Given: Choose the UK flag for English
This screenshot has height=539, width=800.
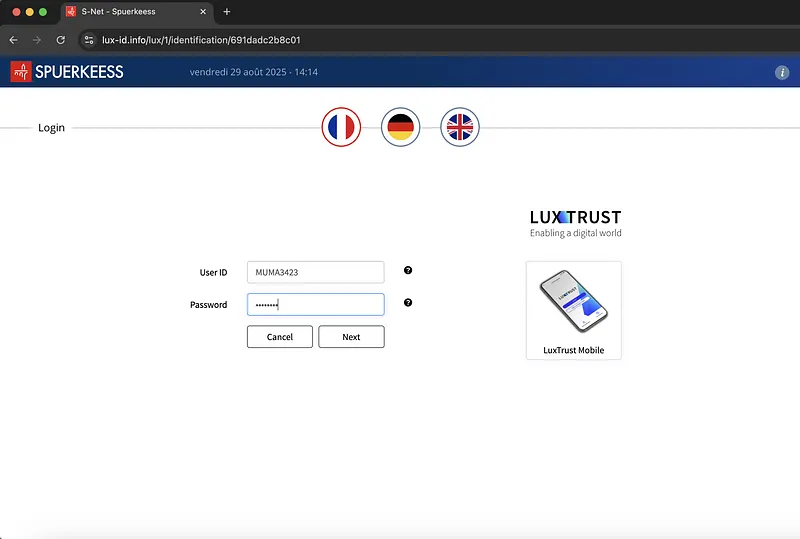Looking at the screenshot, I should (460, 127).
